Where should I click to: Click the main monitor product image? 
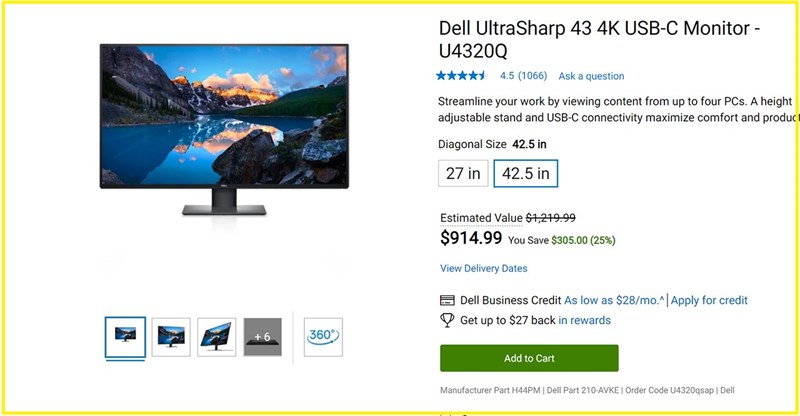click(x=224, y=130)
